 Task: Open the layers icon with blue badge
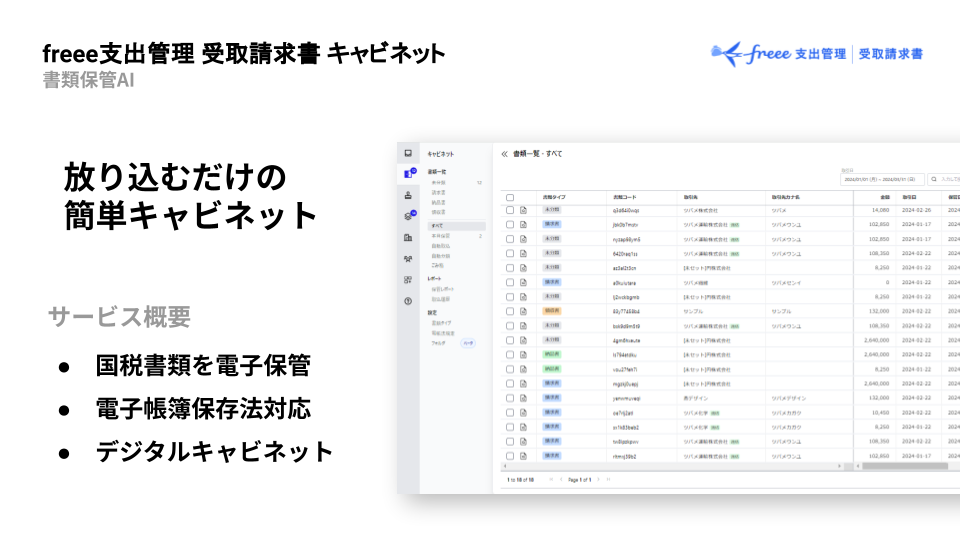(409, 216)
